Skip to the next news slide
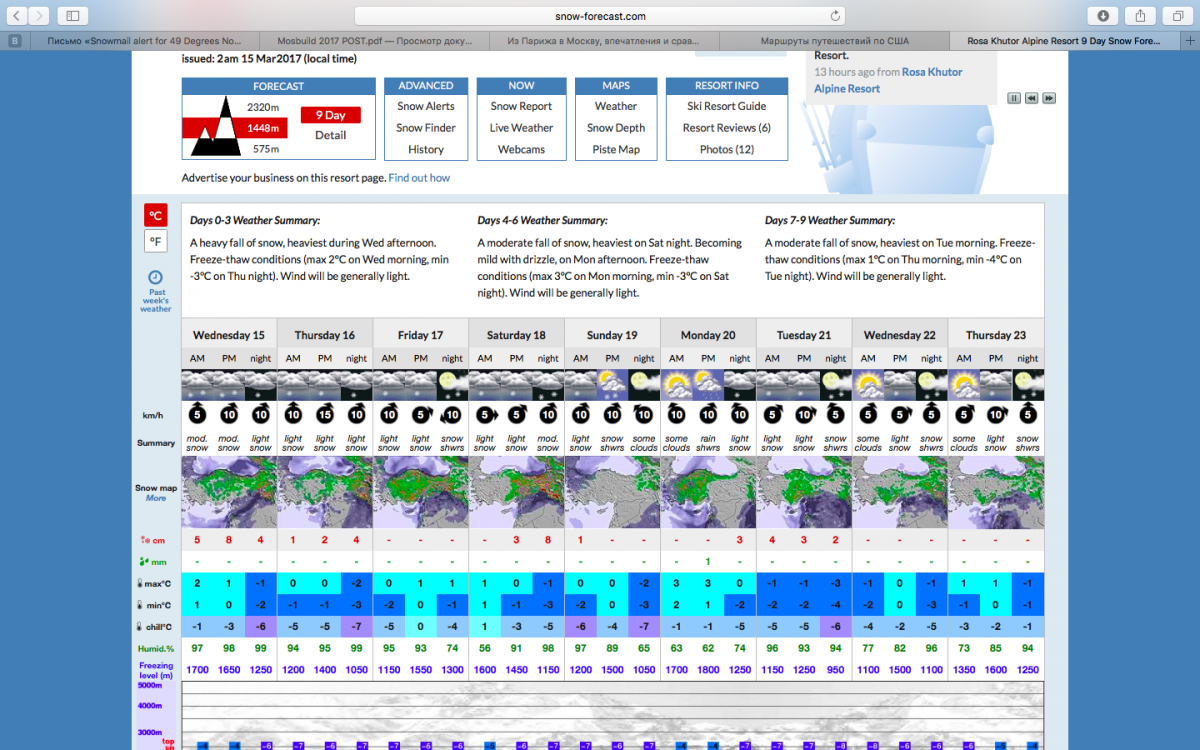The height and width of the screenshot is (750, 1200). [1049, 98]
